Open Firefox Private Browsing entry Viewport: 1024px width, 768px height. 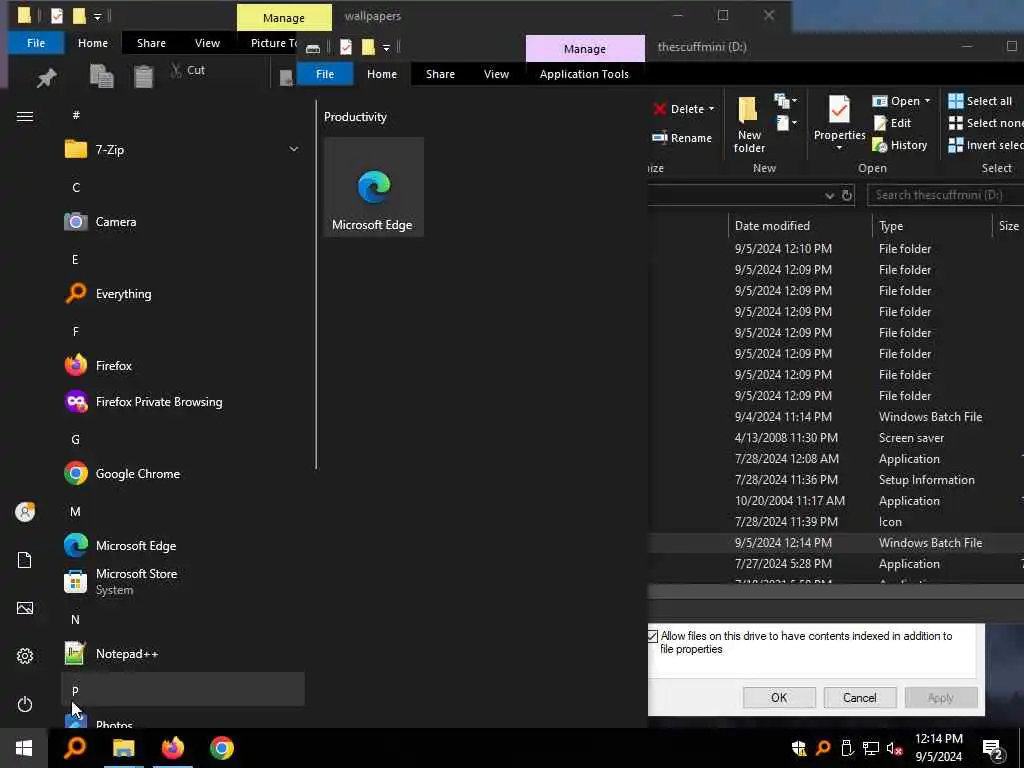[x=182, y=402]
